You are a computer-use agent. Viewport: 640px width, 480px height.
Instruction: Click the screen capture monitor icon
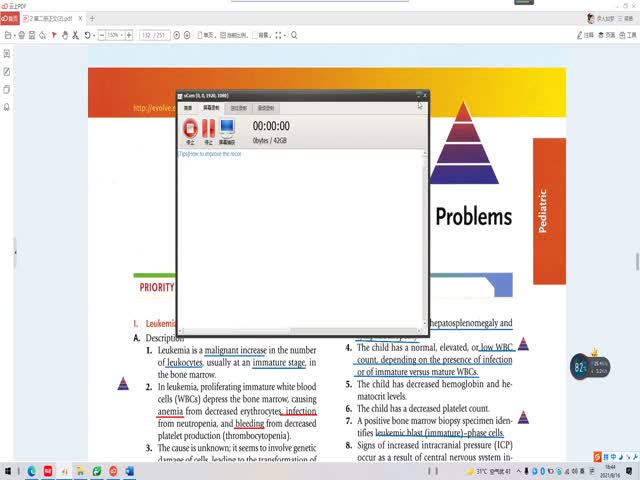tap(227, 129)
